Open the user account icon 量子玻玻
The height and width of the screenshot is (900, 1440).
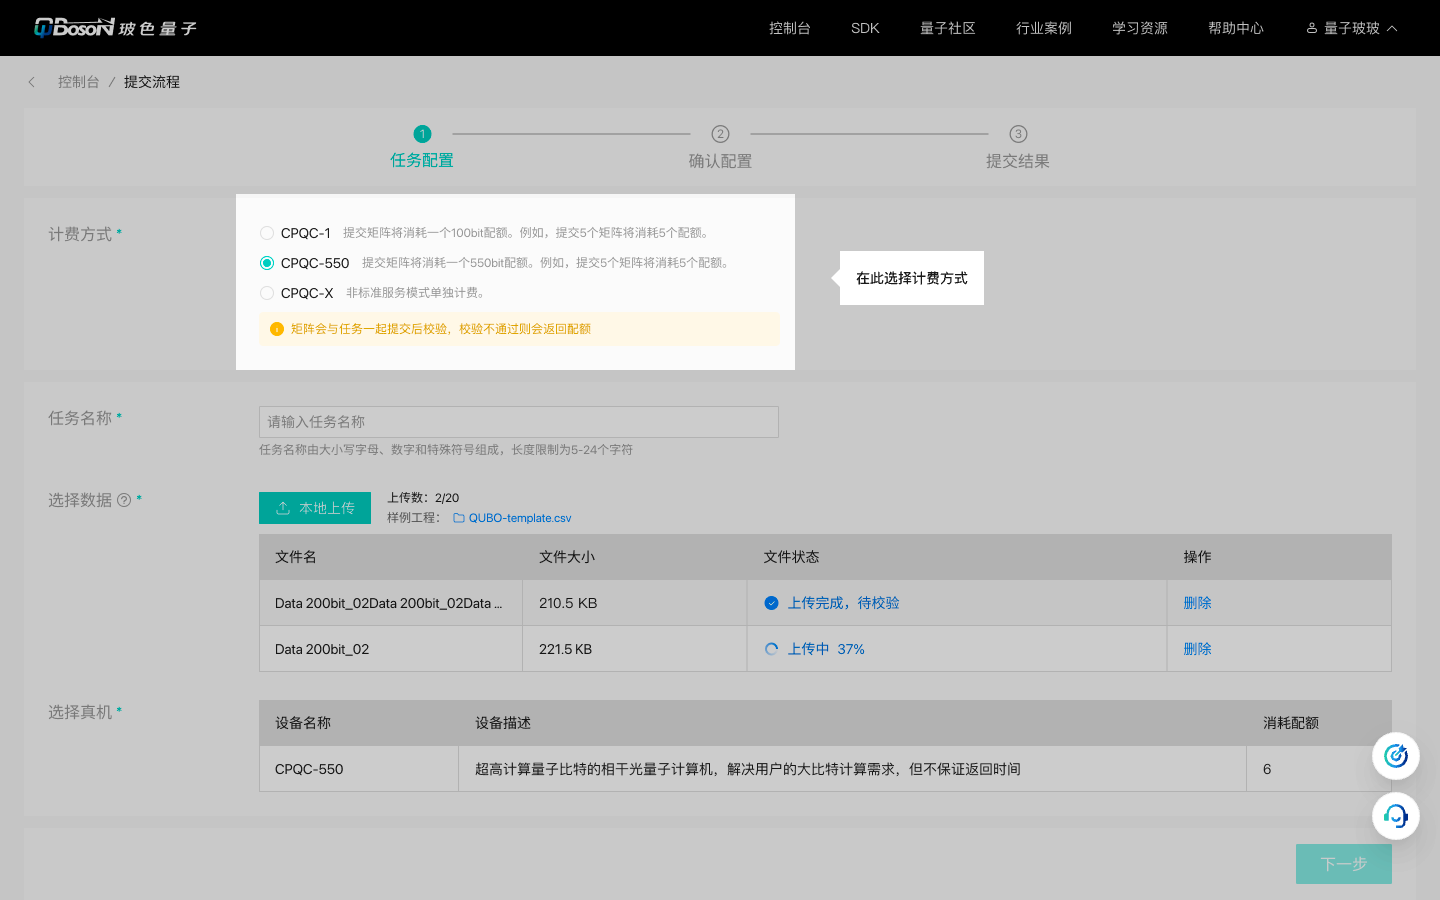click(x=1312, y=28)
